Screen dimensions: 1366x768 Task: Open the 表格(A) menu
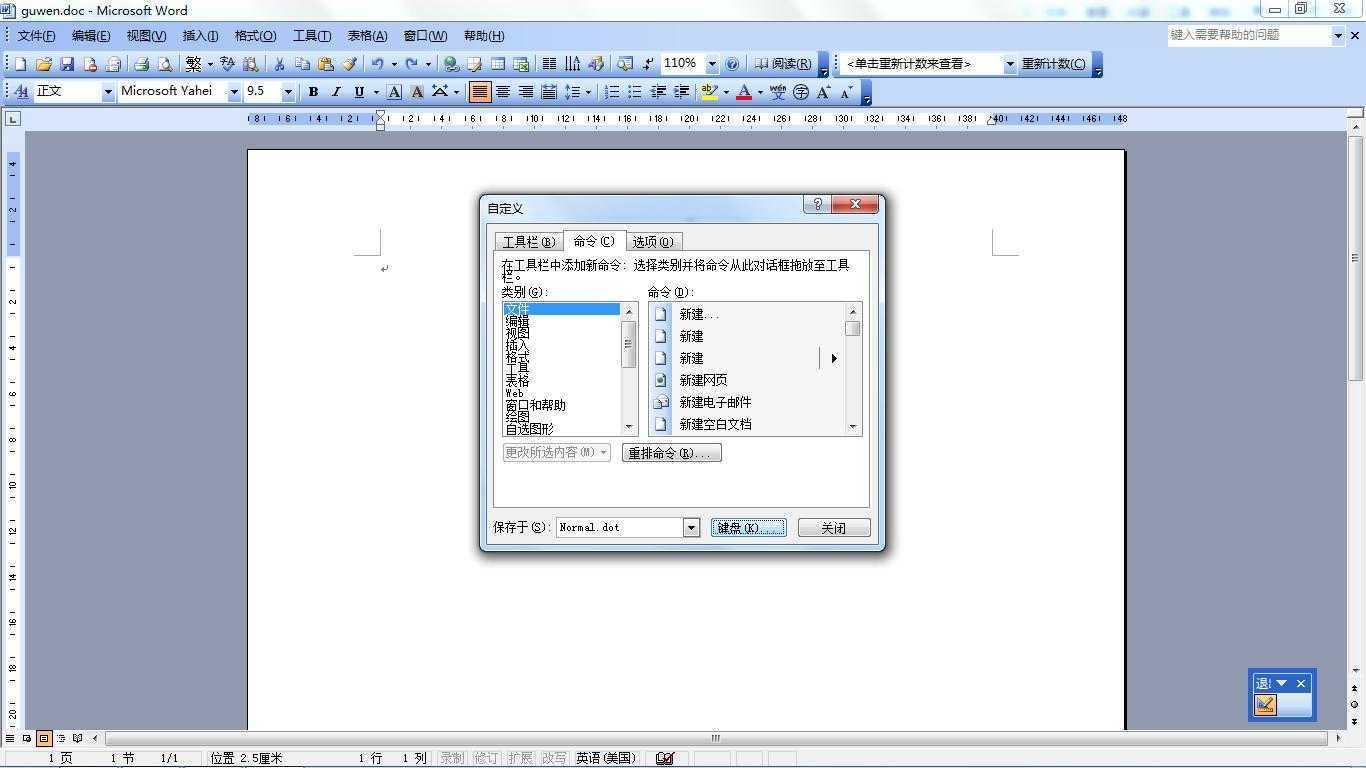pos(367,36)
